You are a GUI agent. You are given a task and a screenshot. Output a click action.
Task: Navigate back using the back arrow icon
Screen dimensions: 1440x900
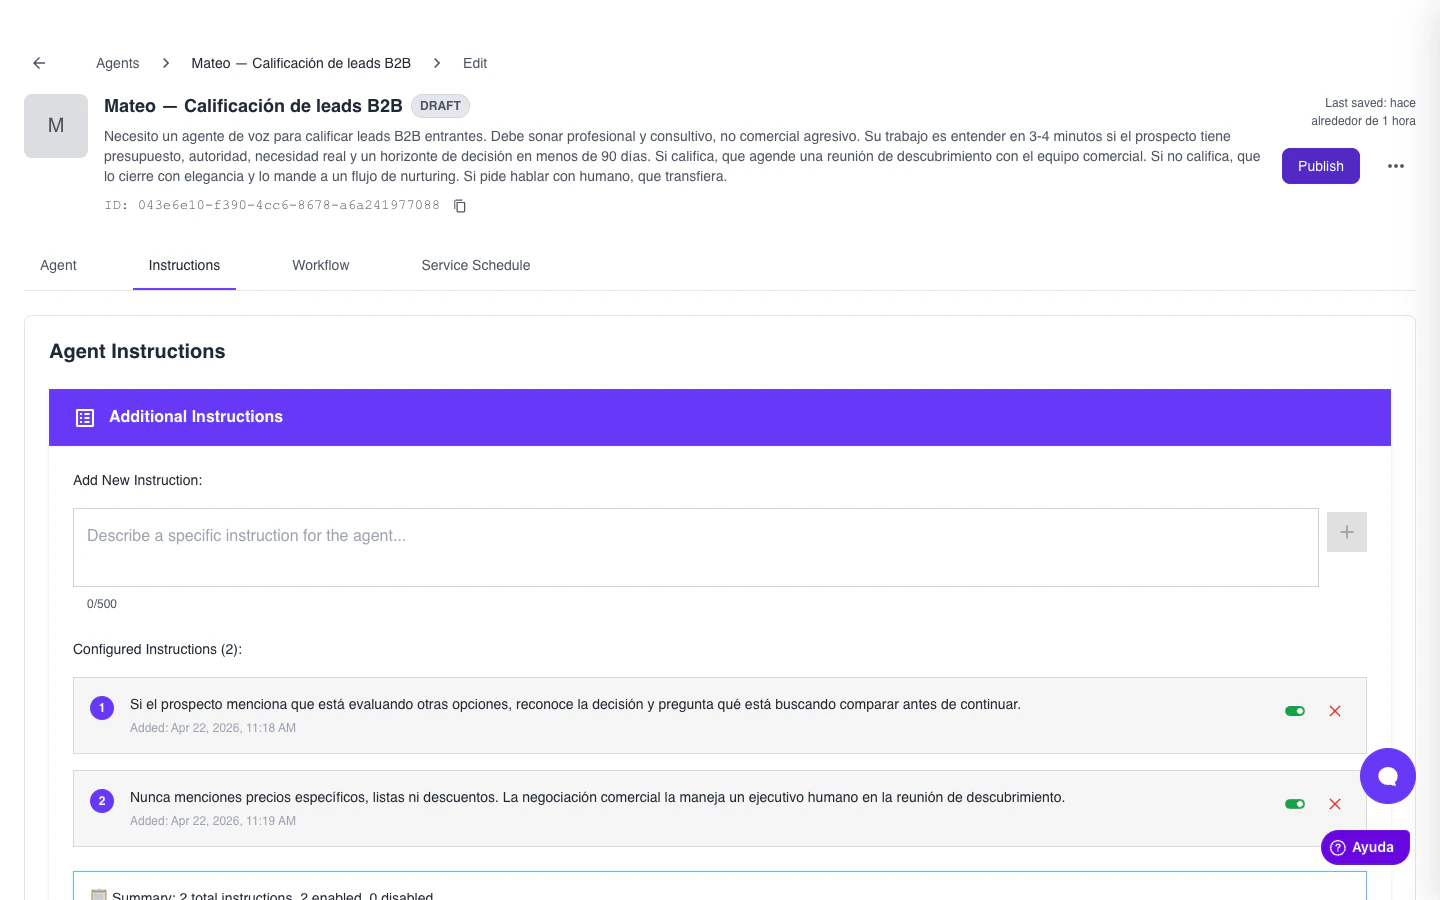pyautogui.click(x=38, y=62)
